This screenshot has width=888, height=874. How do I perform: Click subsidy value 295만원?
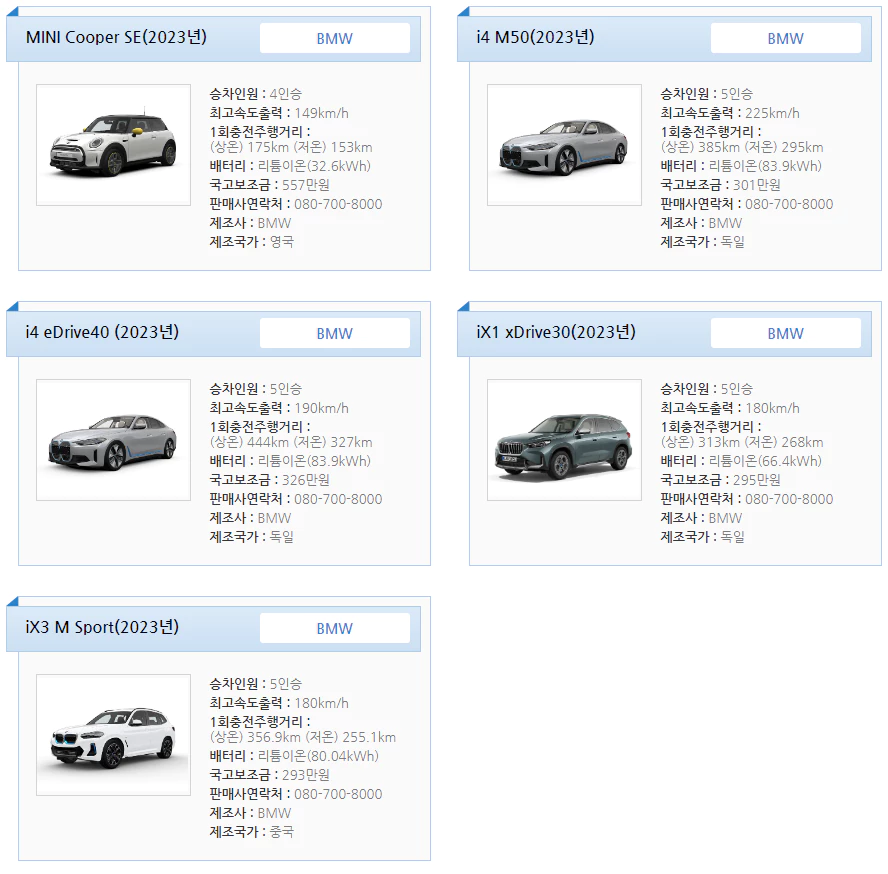pyautogui.click(x=757, y=480)
